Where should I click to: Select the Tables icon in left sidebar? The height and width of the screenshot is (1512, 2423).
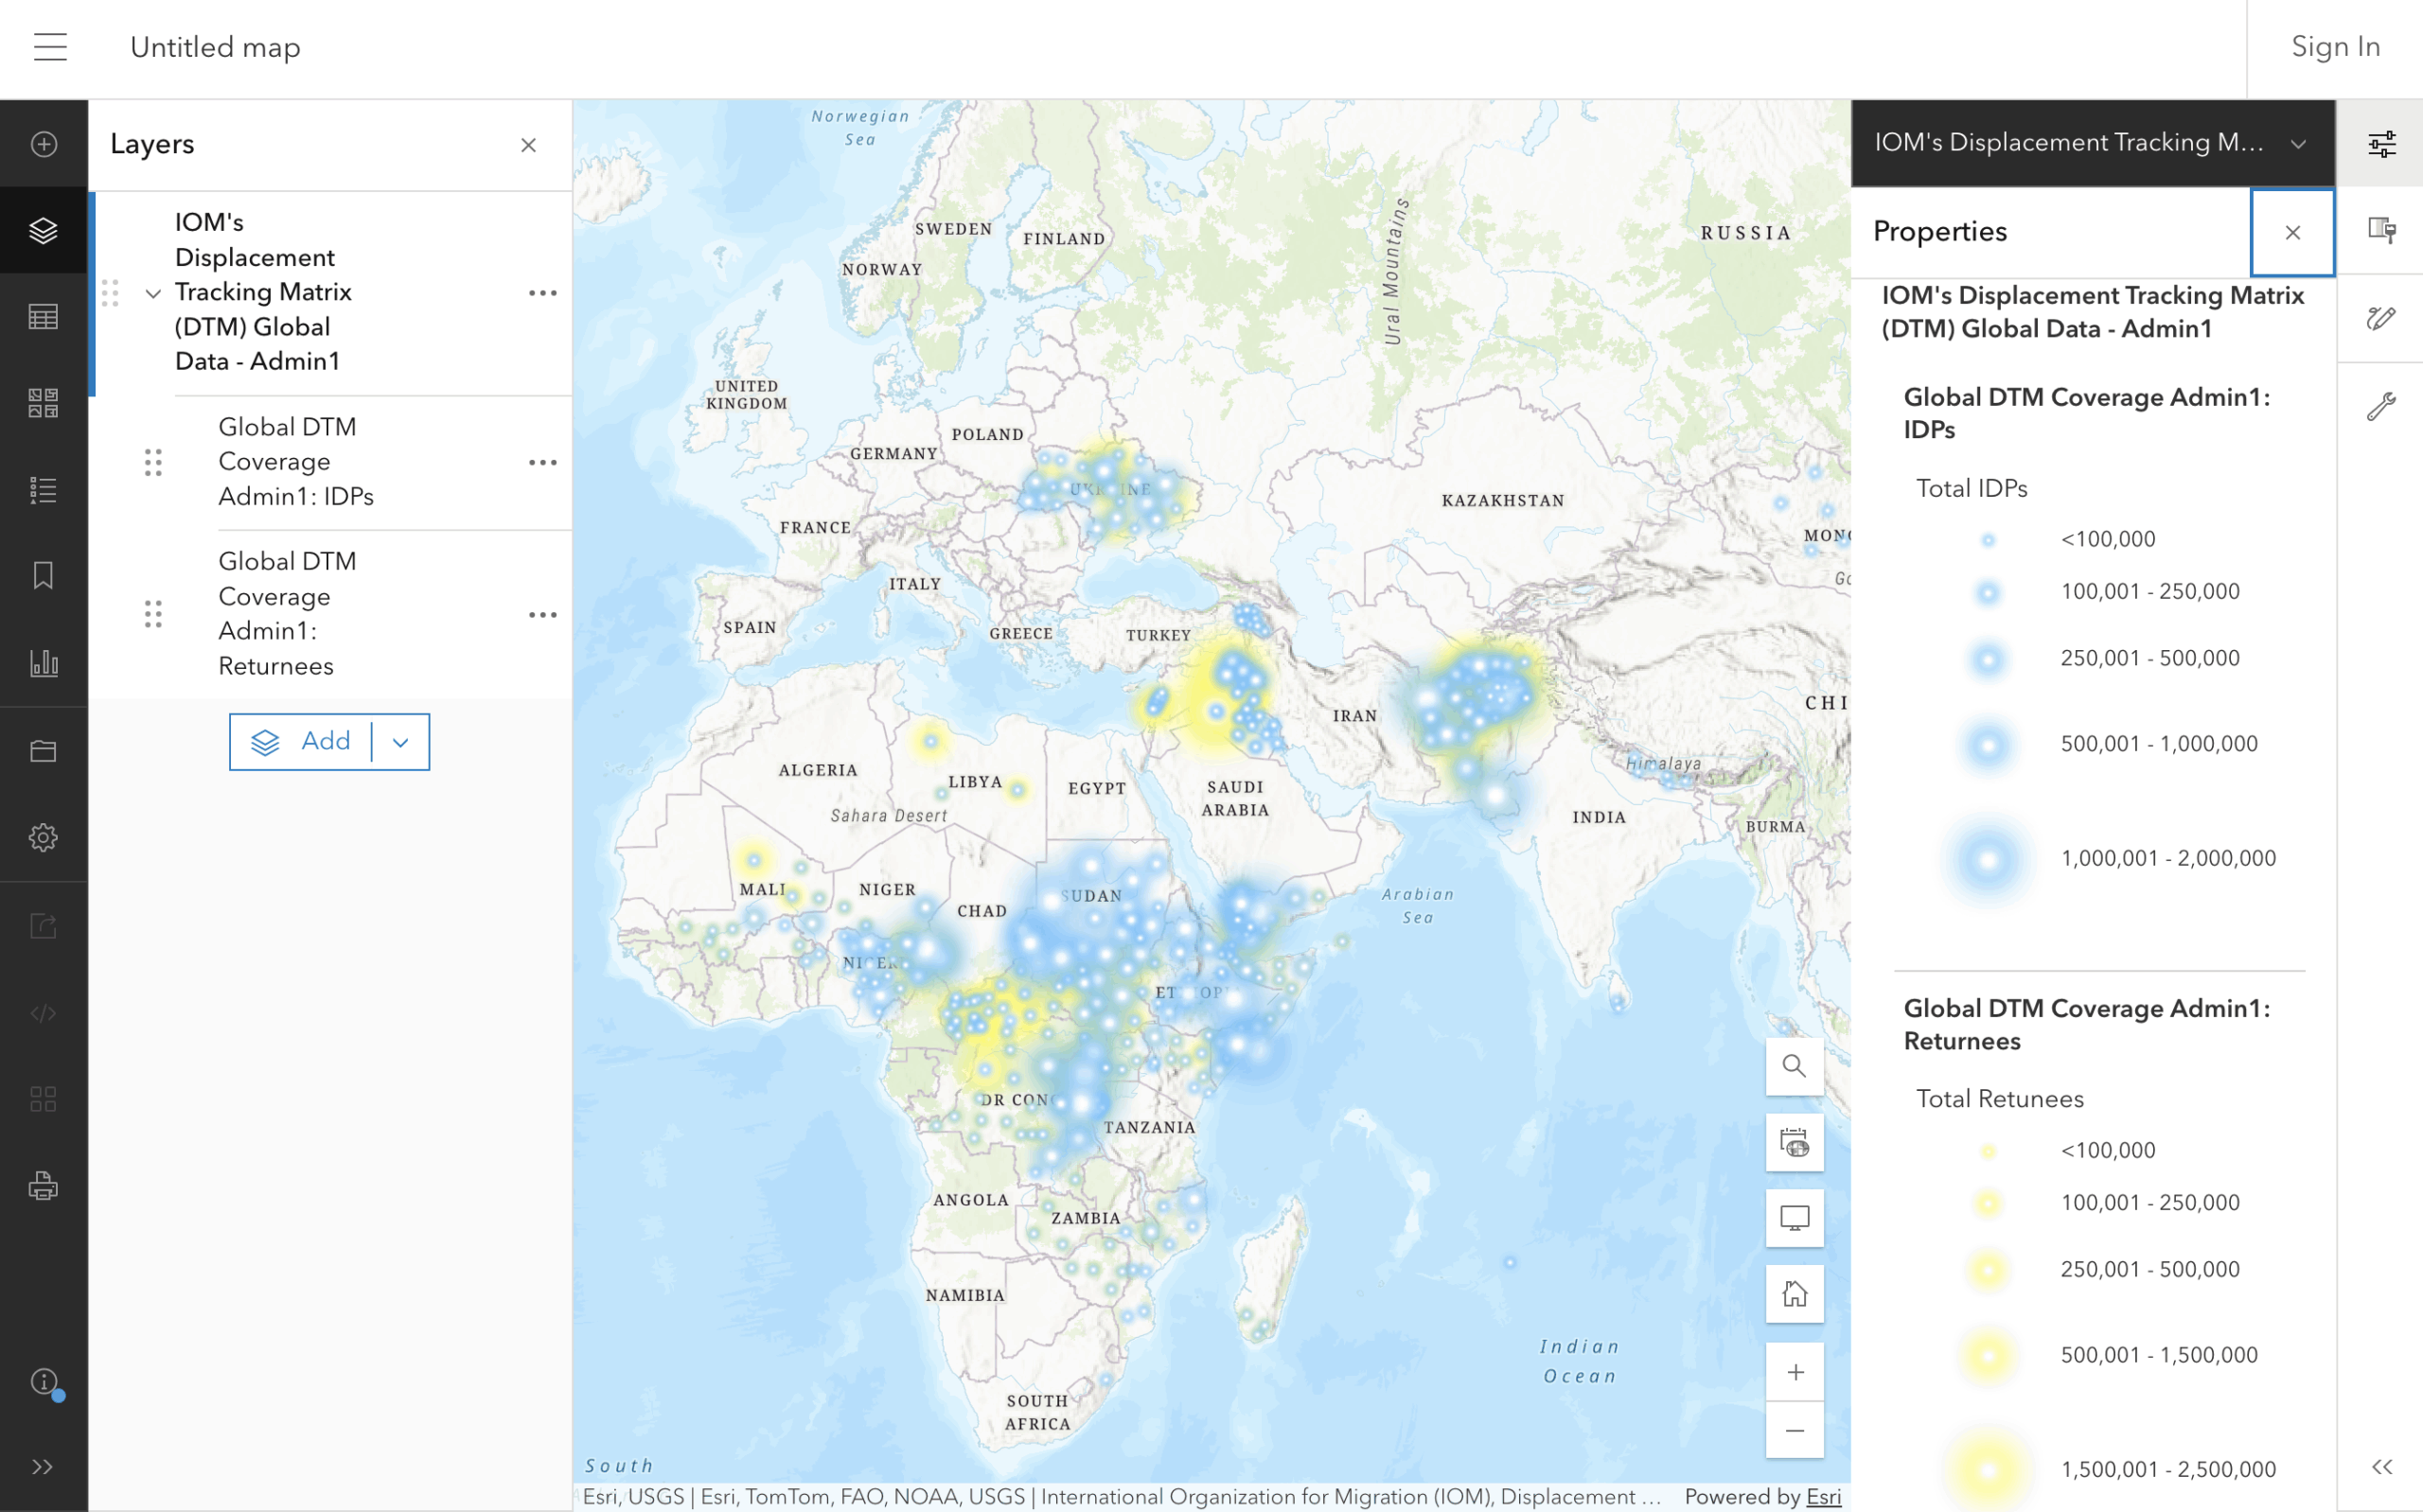pyautogui.click(x=44, y=316)
